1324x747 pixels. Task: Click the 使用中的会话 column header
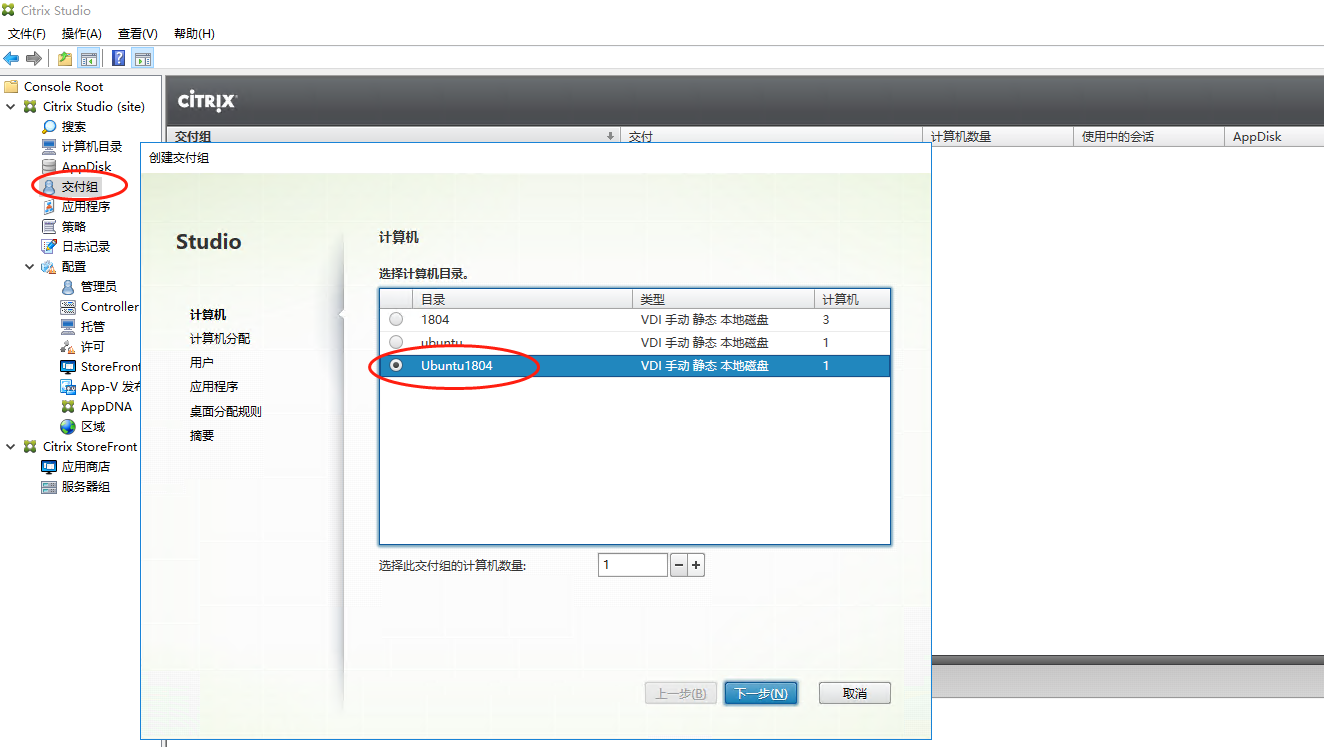coord(1149,137)
